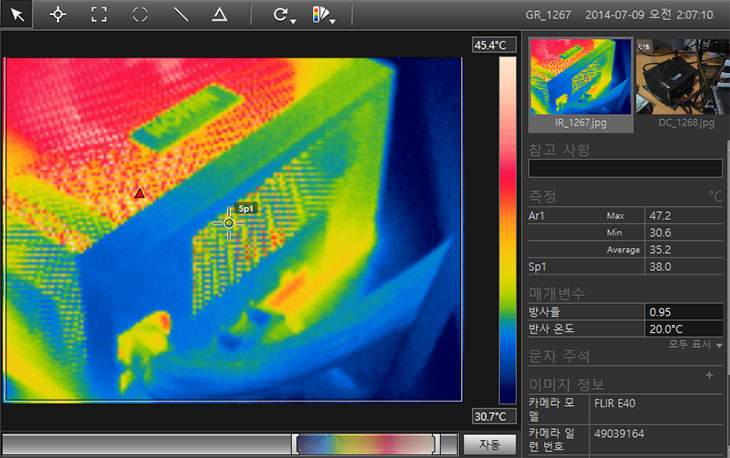730x458 pixels.
Task: Click the 문자 주석 section header
Action: [x=559, y=357]
